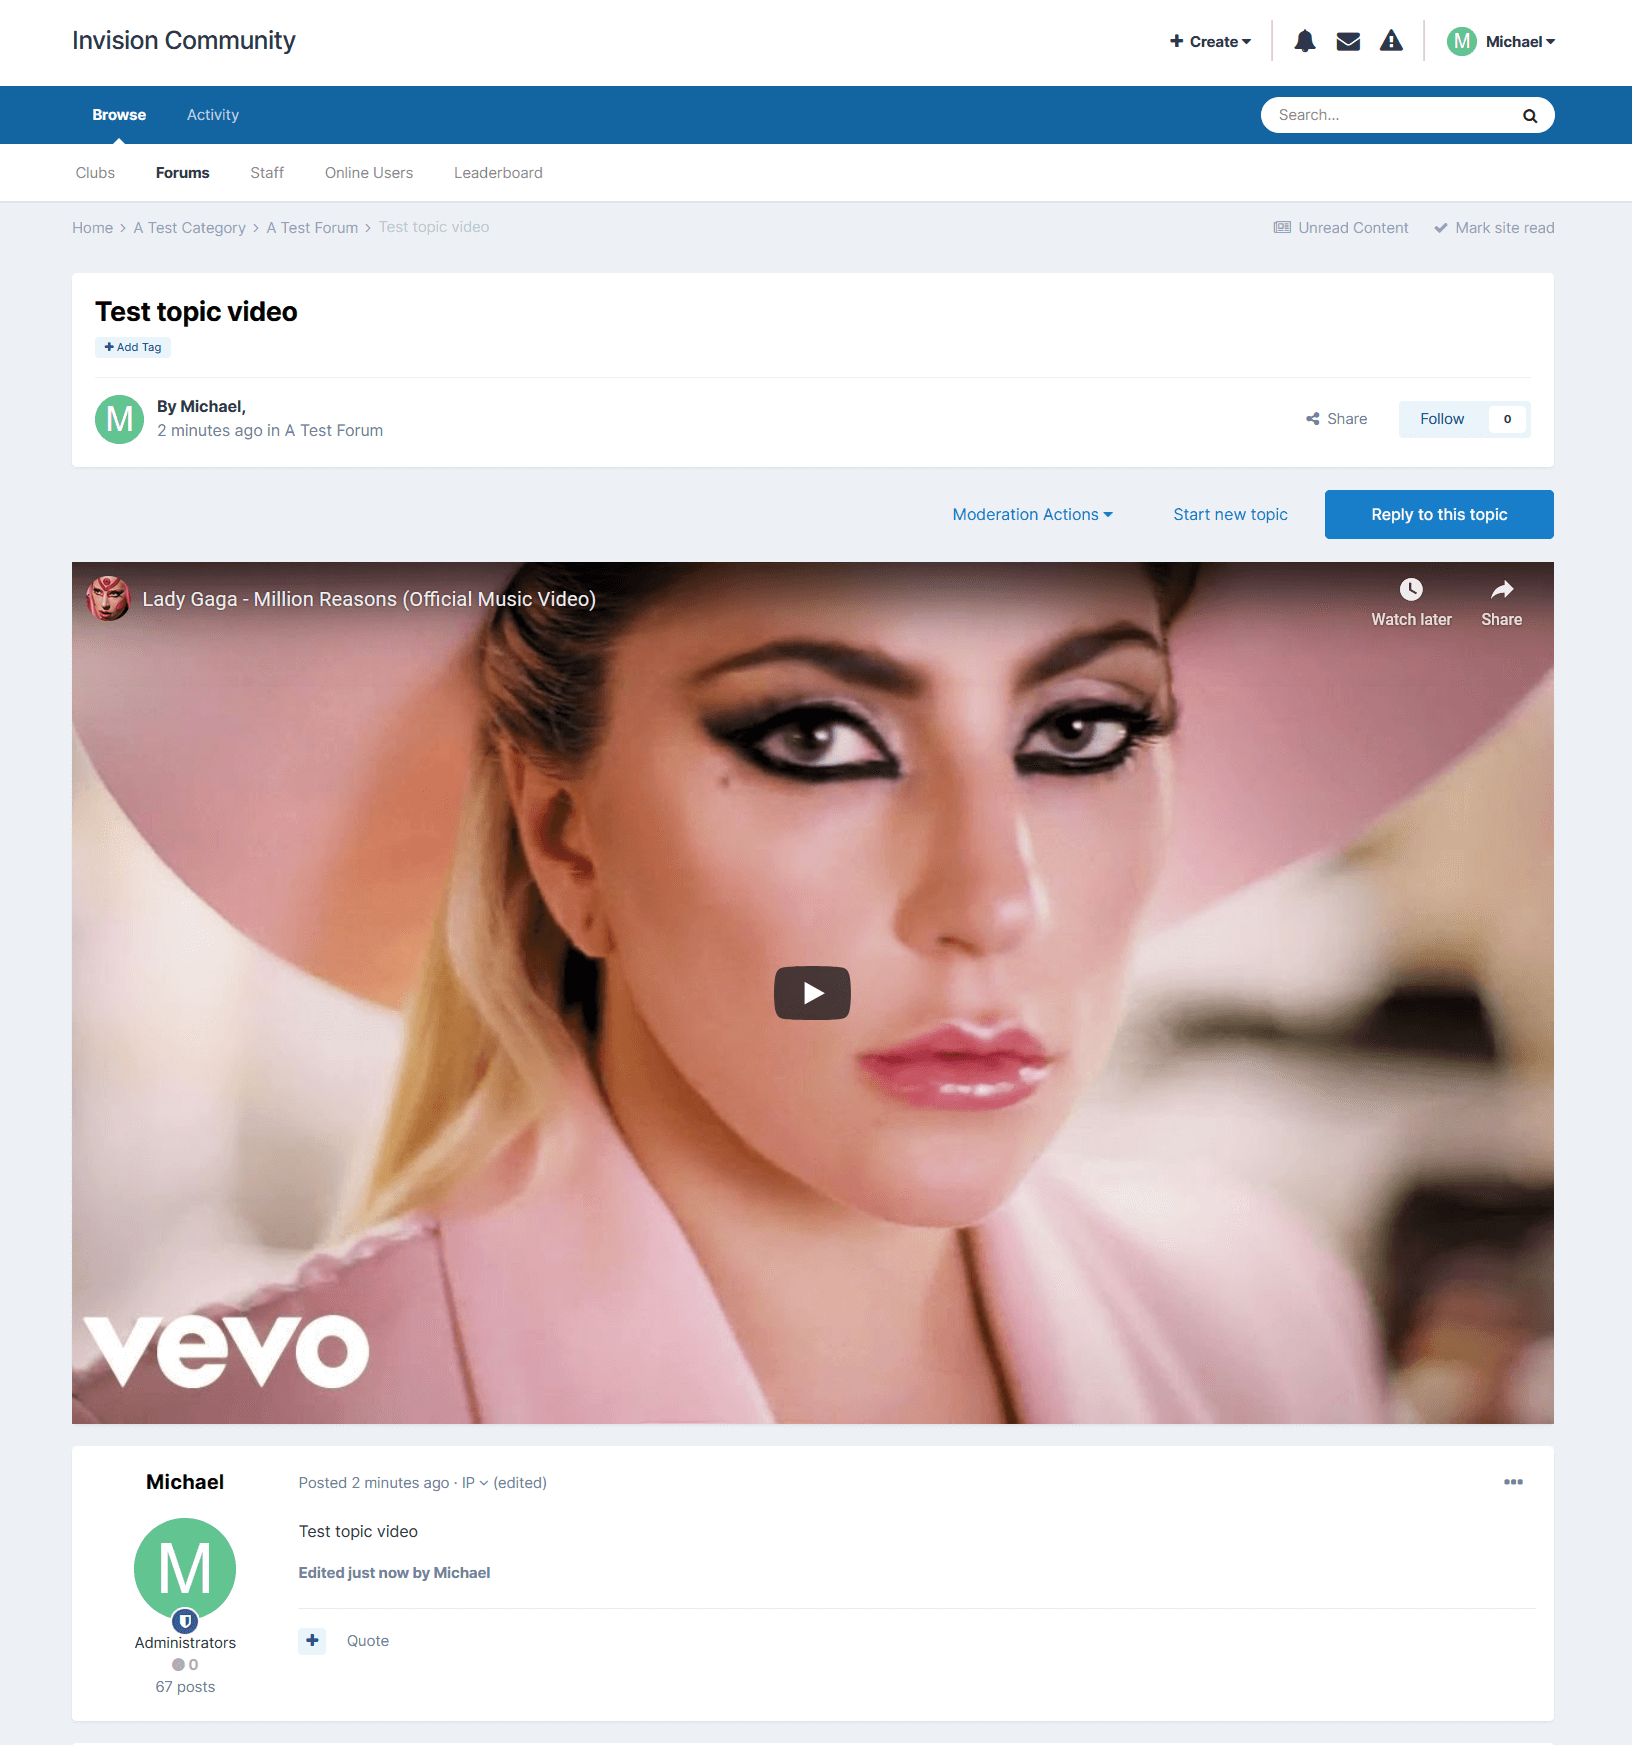1632x1745 pixels.
Task: Open the Create dropdown menu
Action: click(x=1210, y=41)
